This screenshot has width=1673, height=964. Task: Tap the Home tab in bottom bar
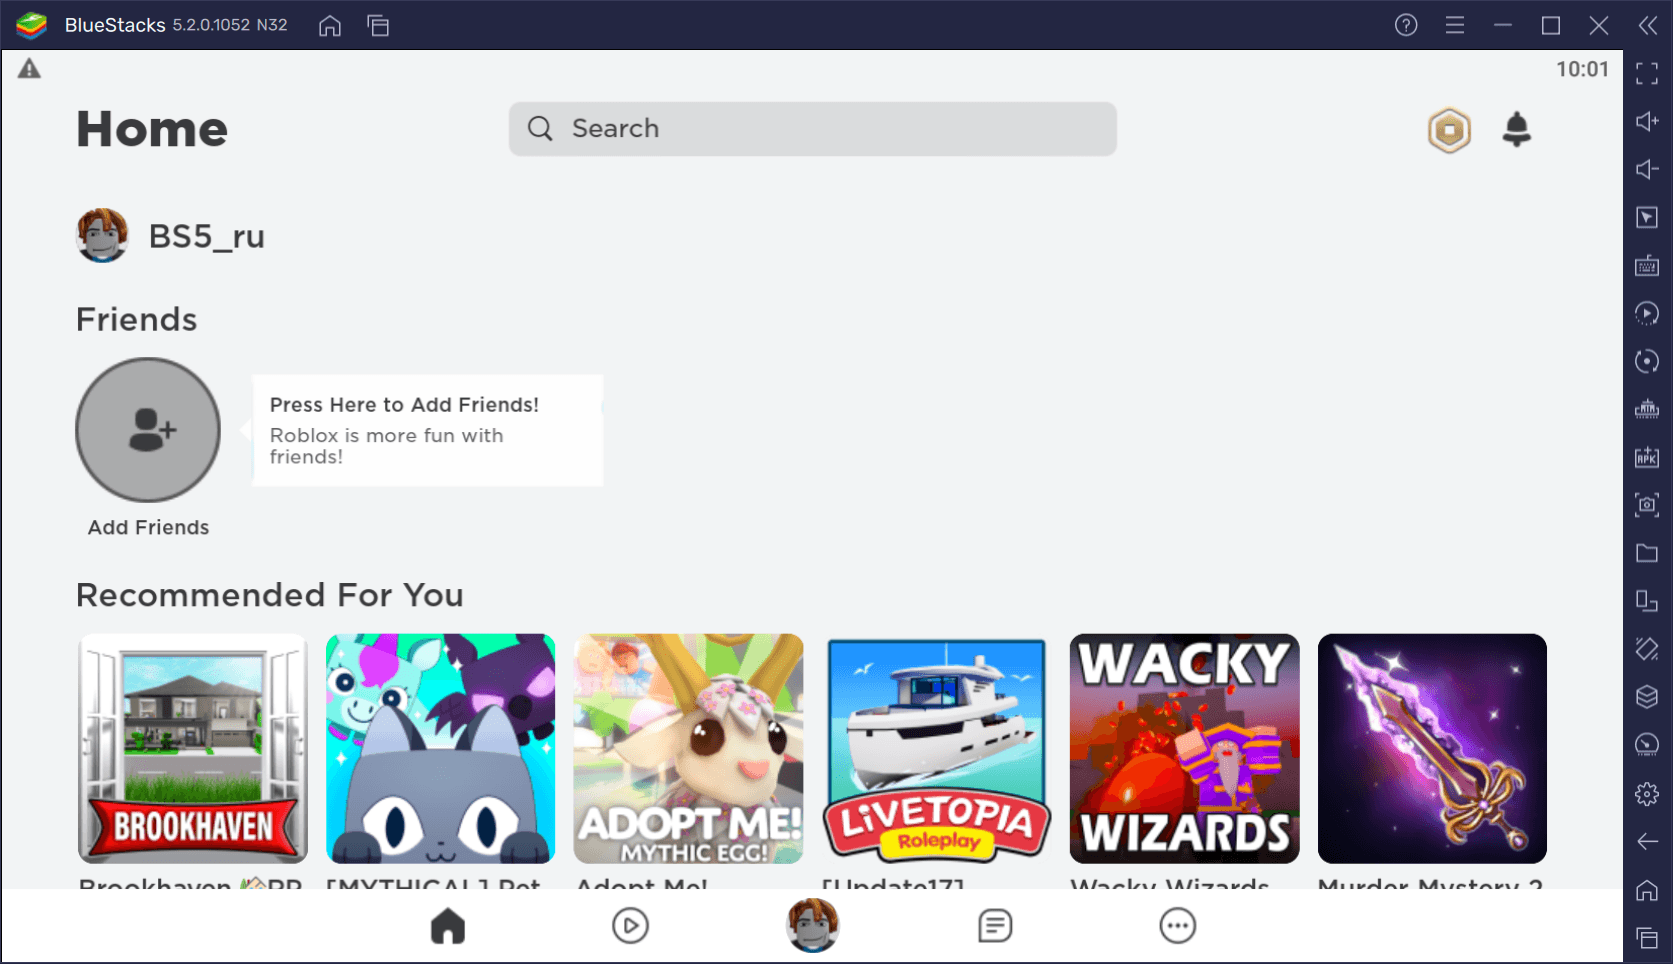tap(448, 926)
